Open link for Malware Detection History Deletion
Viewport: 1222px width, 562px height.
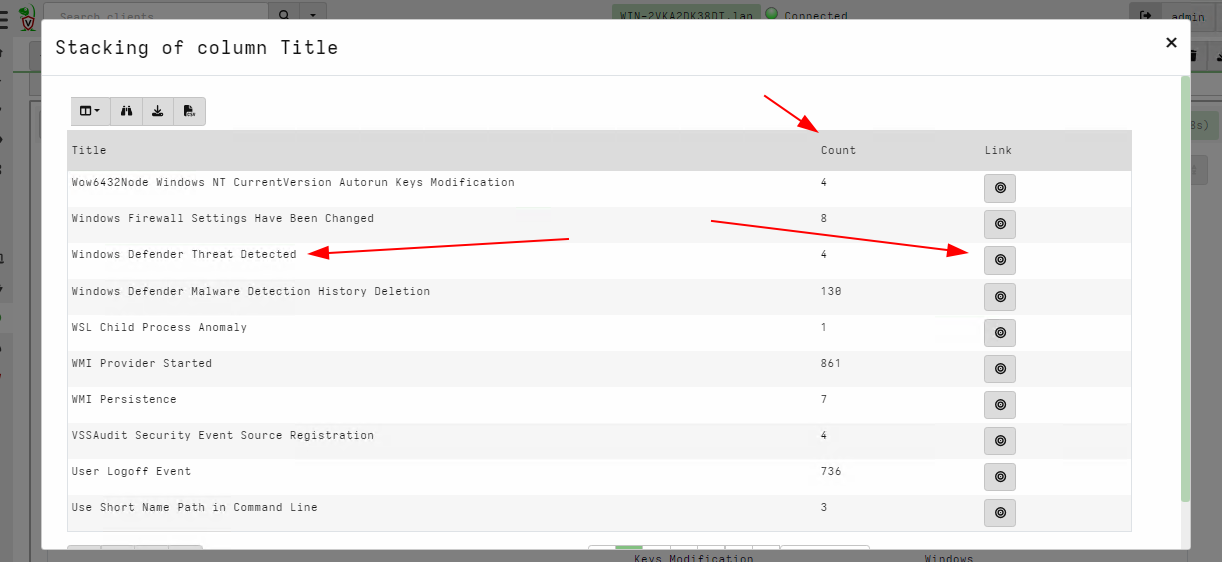pyautogui.click(x=999, y=297)
